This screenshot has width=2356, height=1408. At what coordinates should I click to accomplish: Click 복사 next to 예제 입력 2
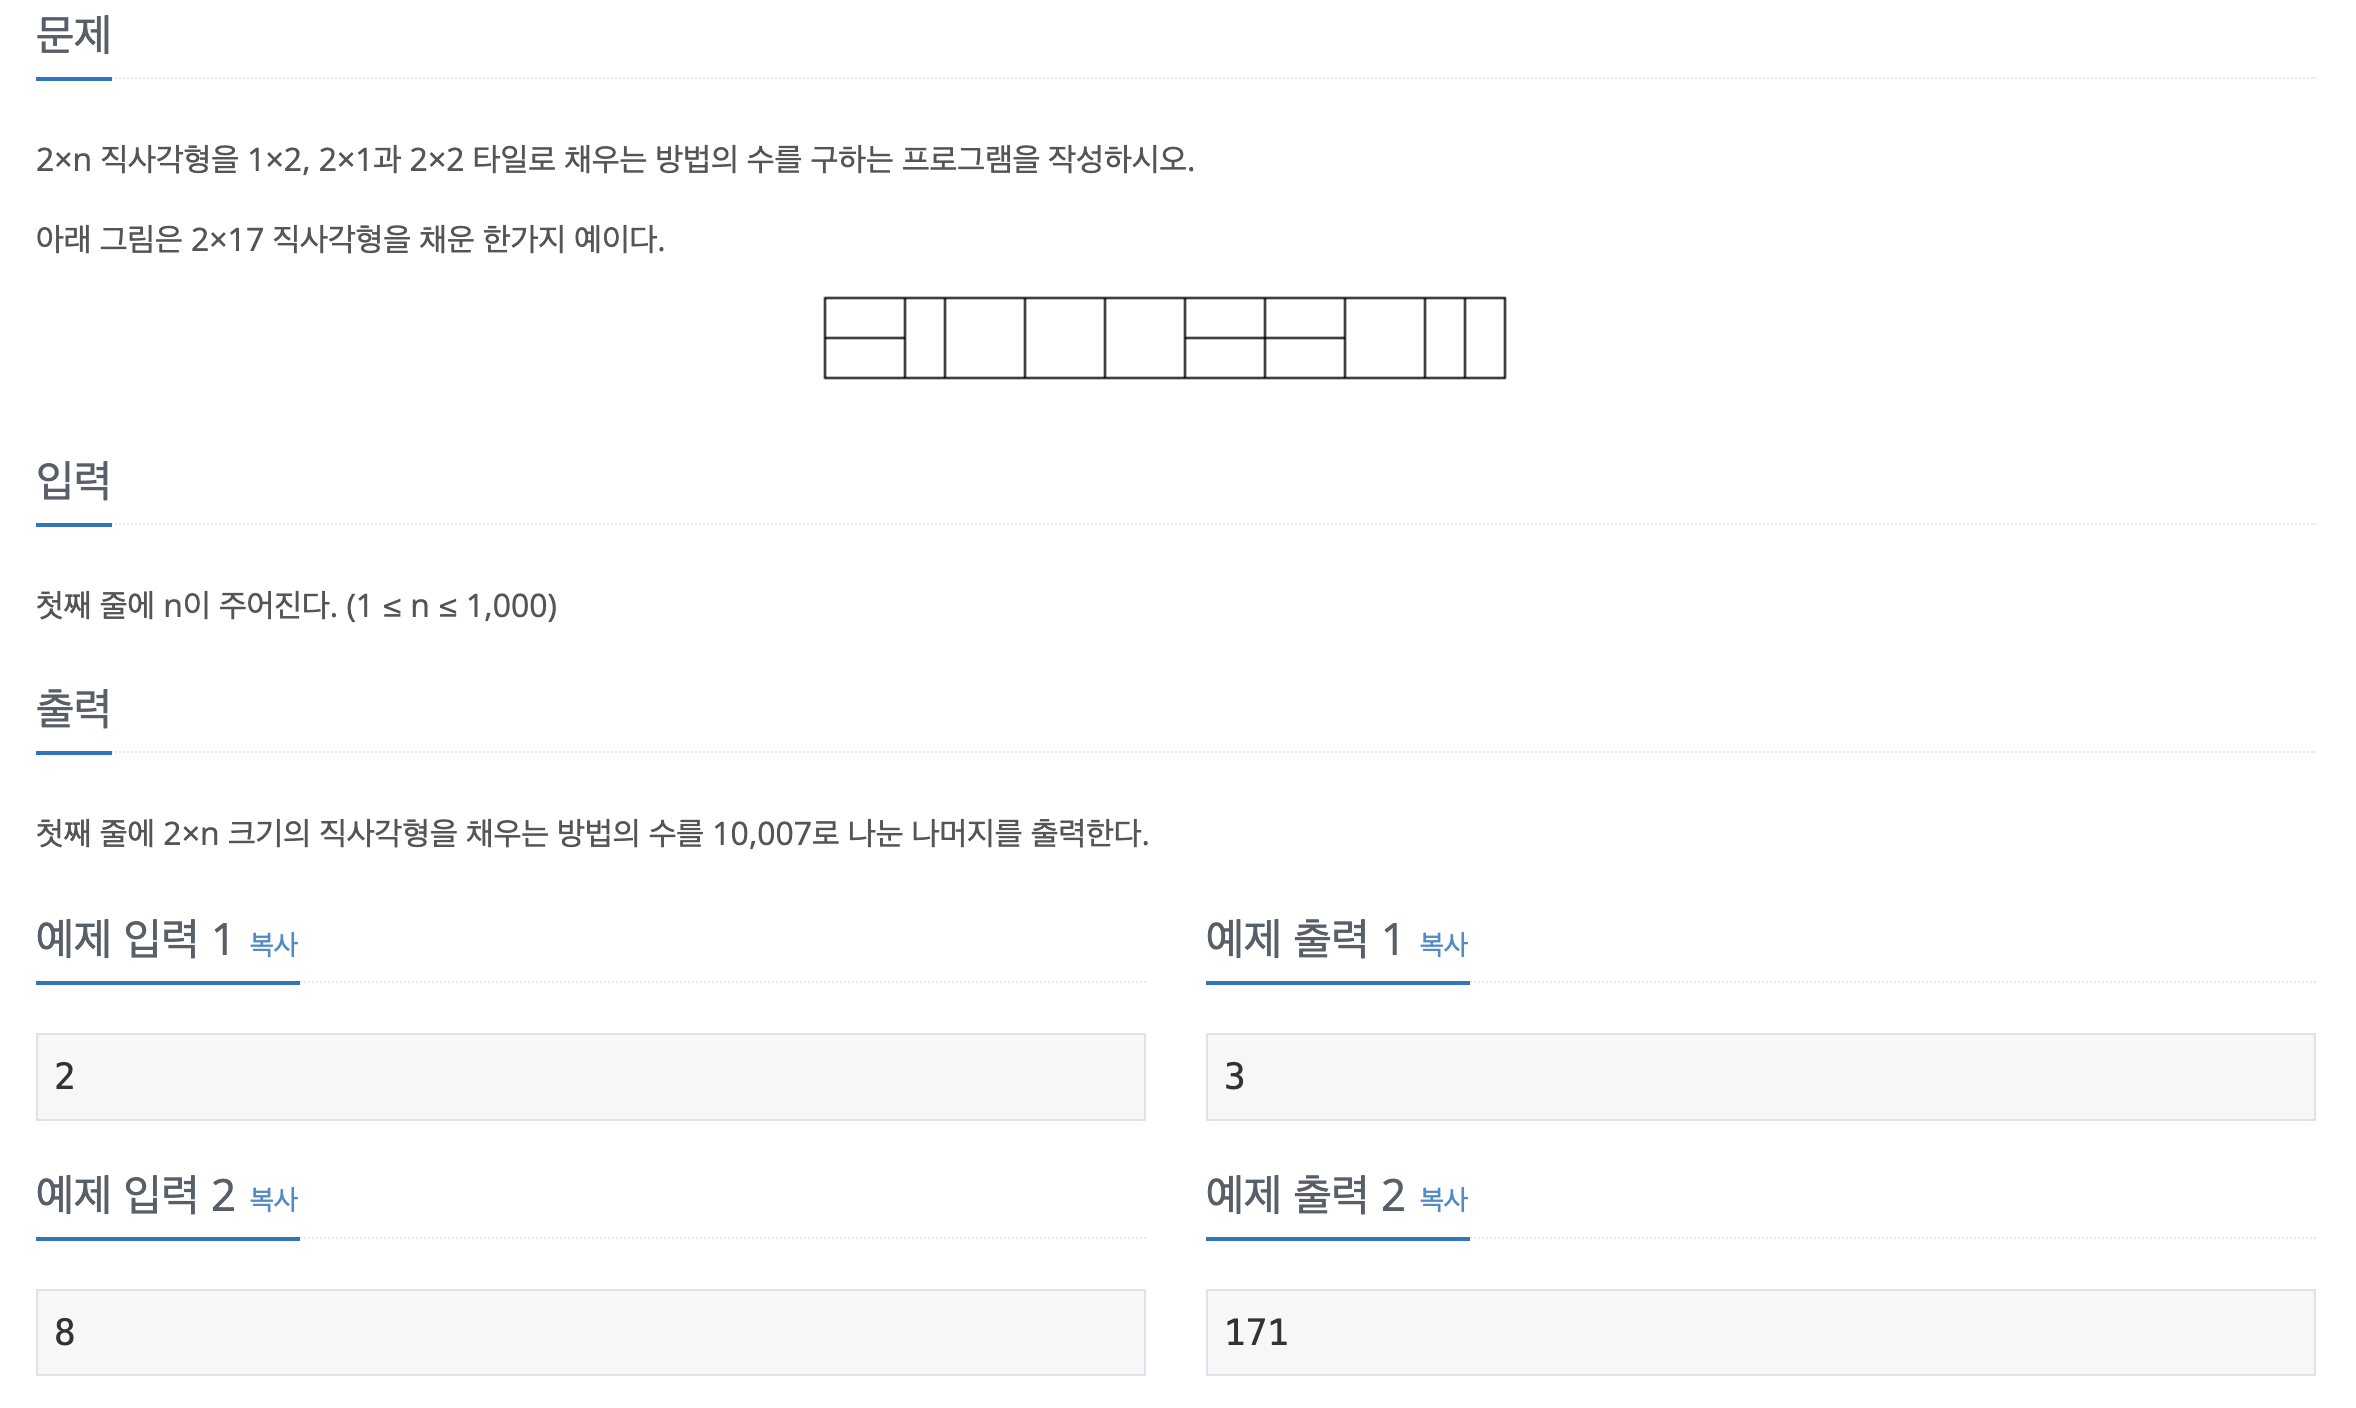click(272, 1199)
